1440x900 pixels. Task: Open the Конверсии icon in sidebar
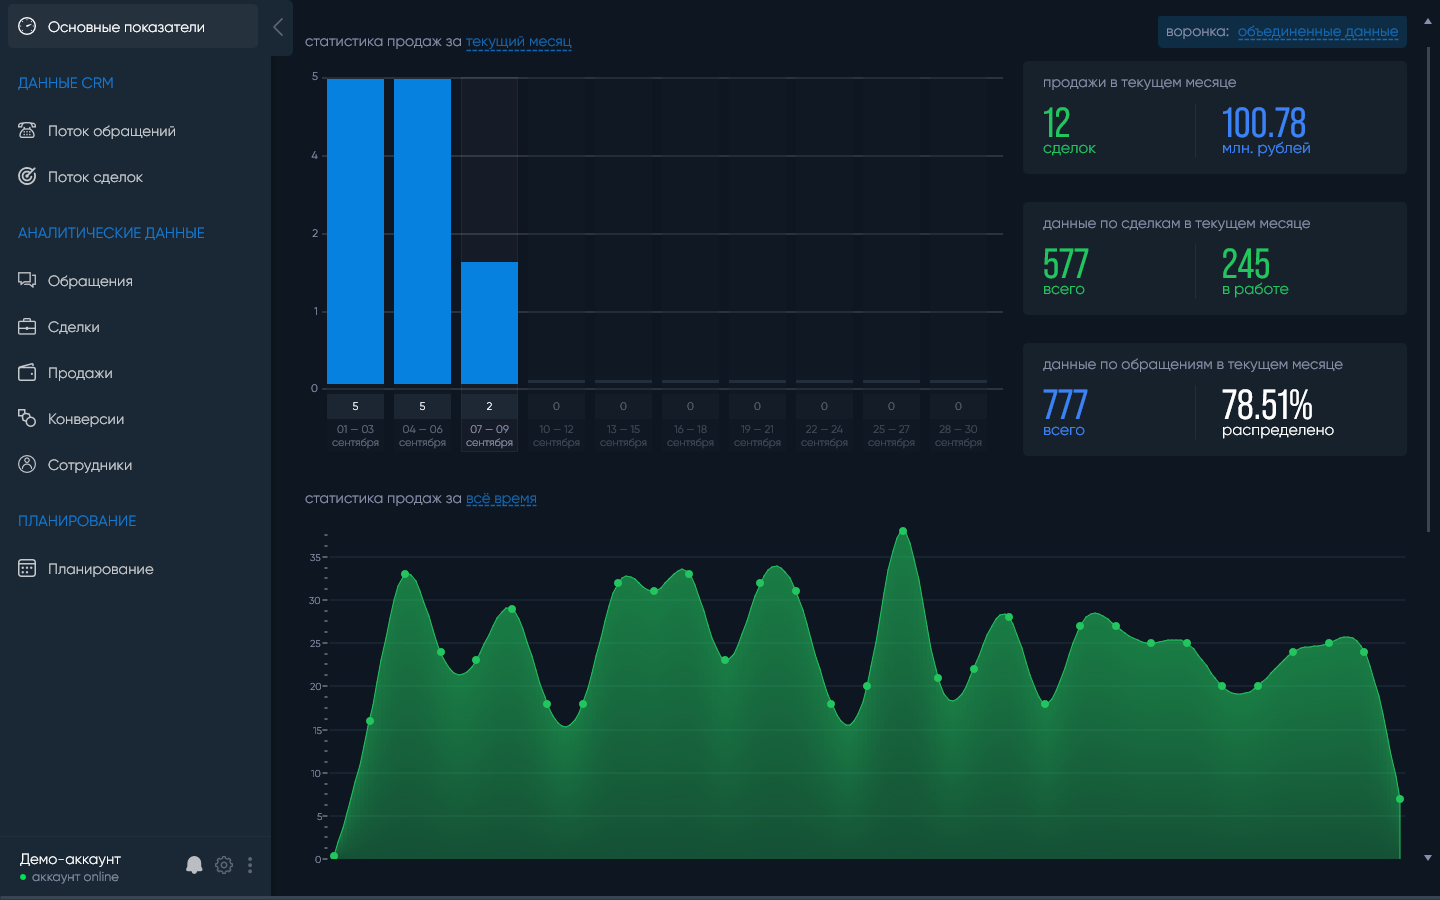coord(27,418)
